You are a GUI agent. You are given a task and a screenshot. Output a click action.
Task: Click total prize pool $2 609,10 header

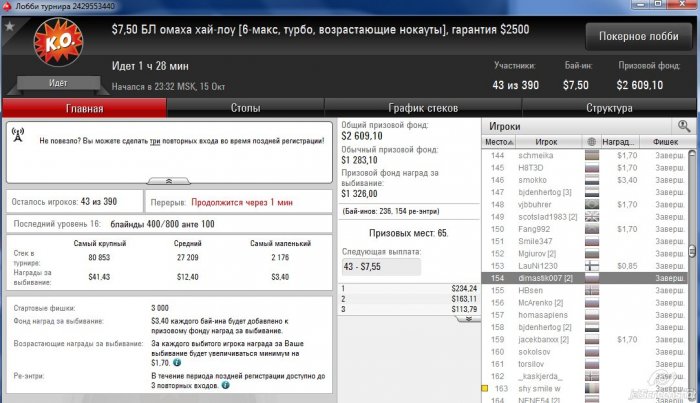tap(639, 85)
